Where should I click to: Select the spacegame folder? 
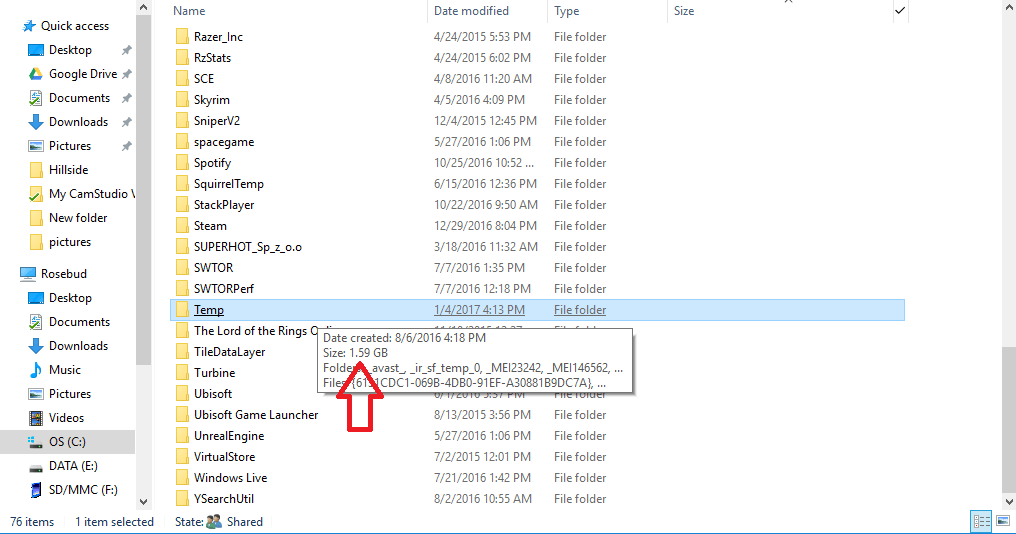pos(224,142)
